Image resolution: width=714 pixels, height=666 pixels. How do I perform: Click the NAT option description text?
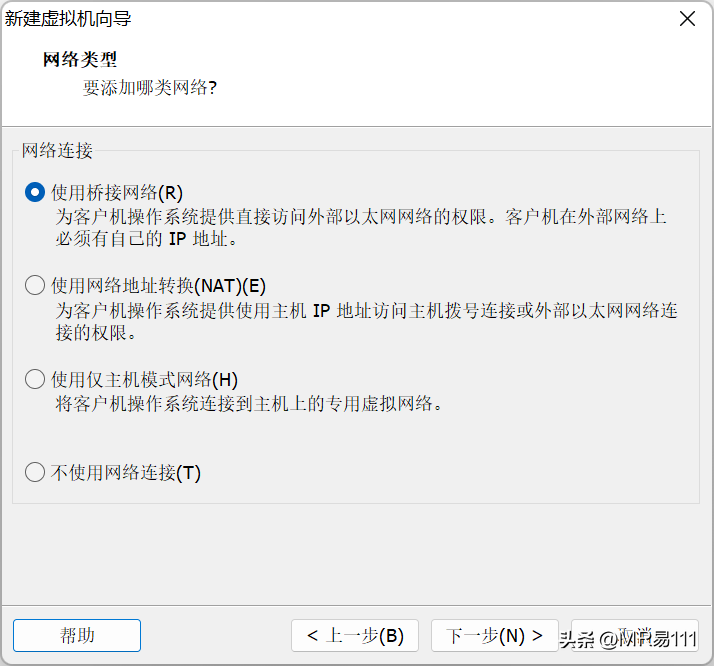click(x=366, y=321)
